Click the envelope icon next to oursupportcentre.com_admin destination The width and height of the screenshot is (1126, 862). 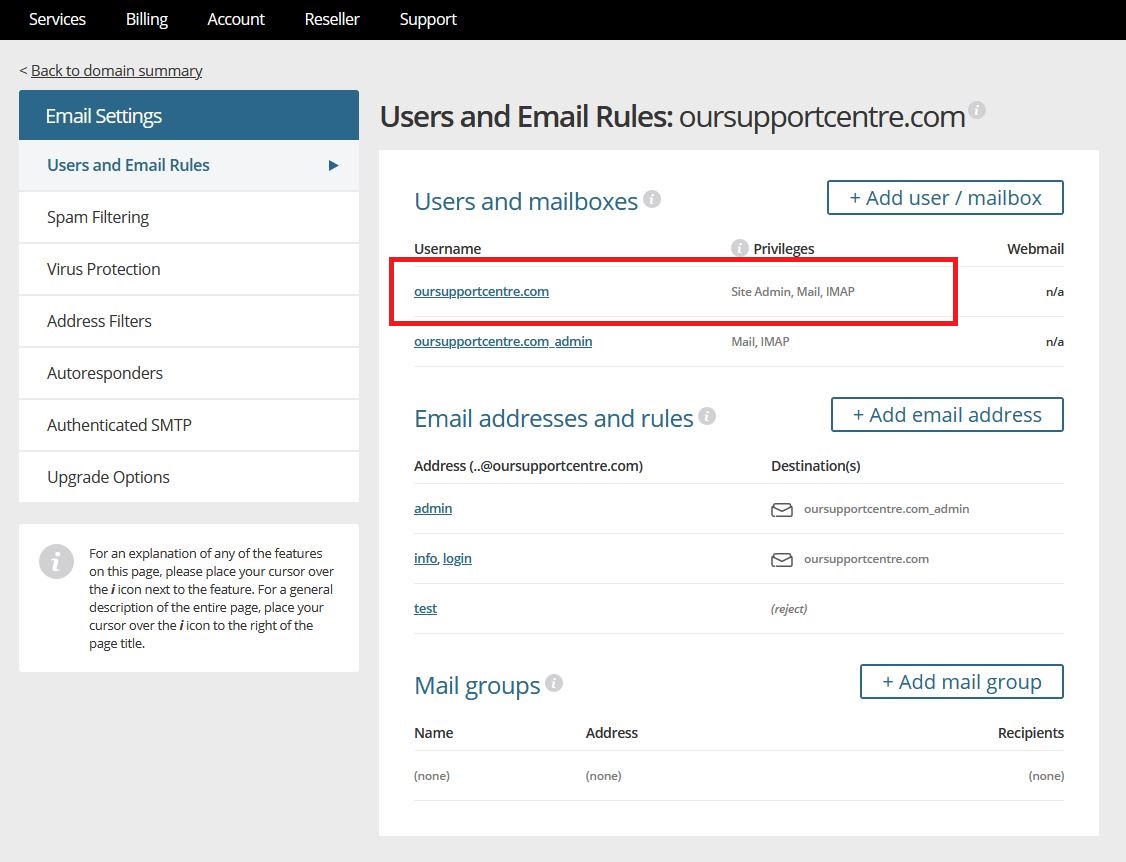pyautogui.click(x=781, y=509)
